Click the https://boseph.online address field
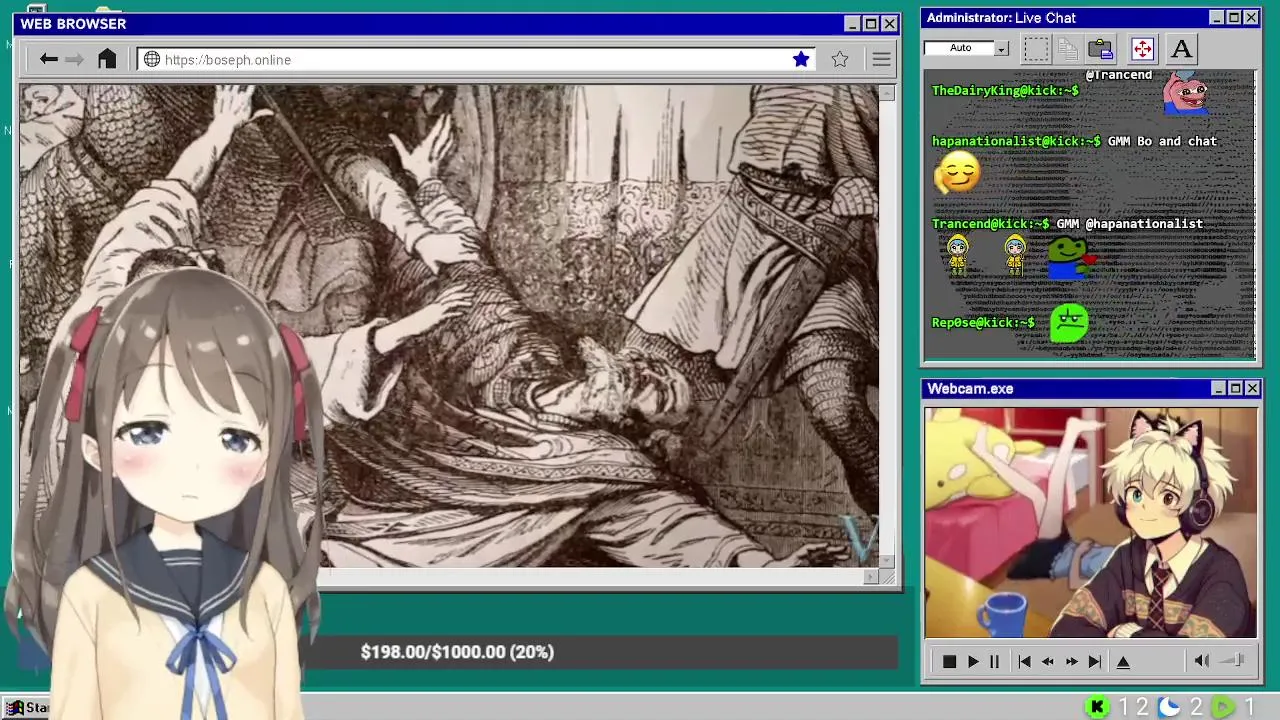Image resolution: width=1280 pixels, height=720 pixels. 476,59
